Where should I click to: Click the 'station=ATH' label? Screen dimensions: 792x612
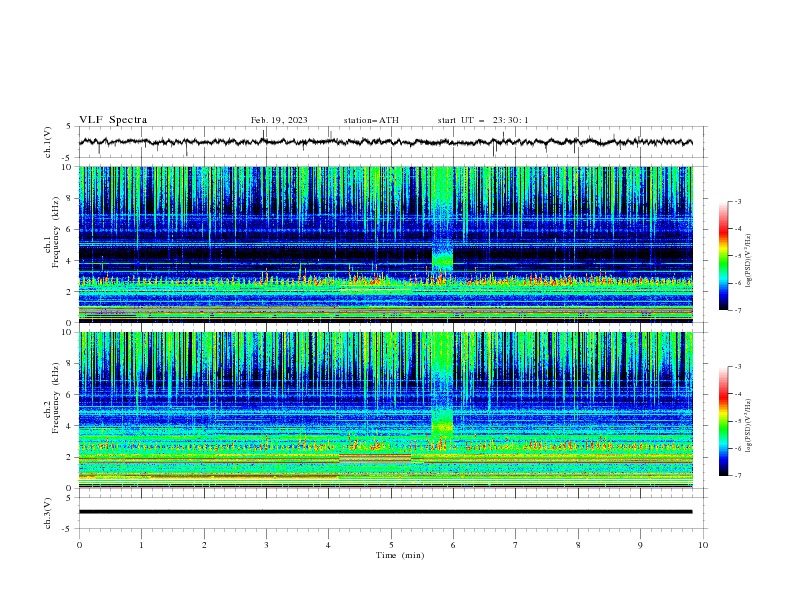371,120
